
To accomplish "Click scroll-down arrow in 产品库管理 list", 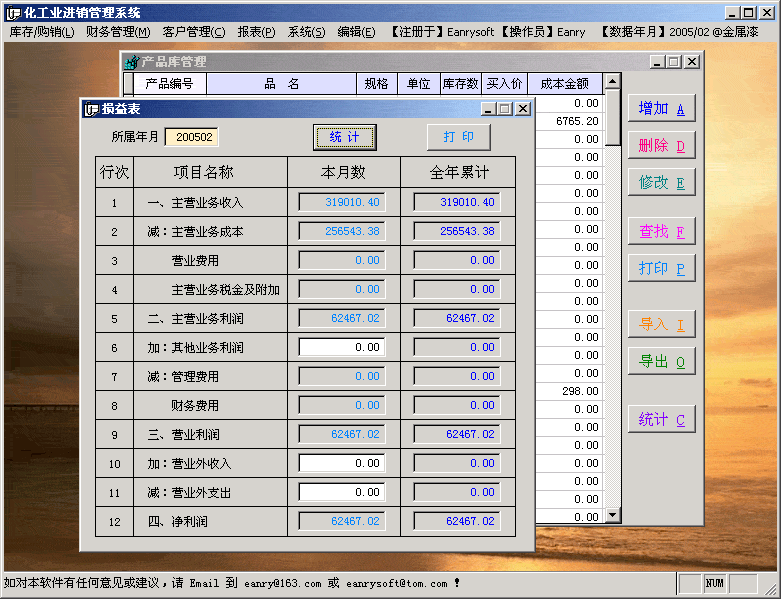I will 613,515.
